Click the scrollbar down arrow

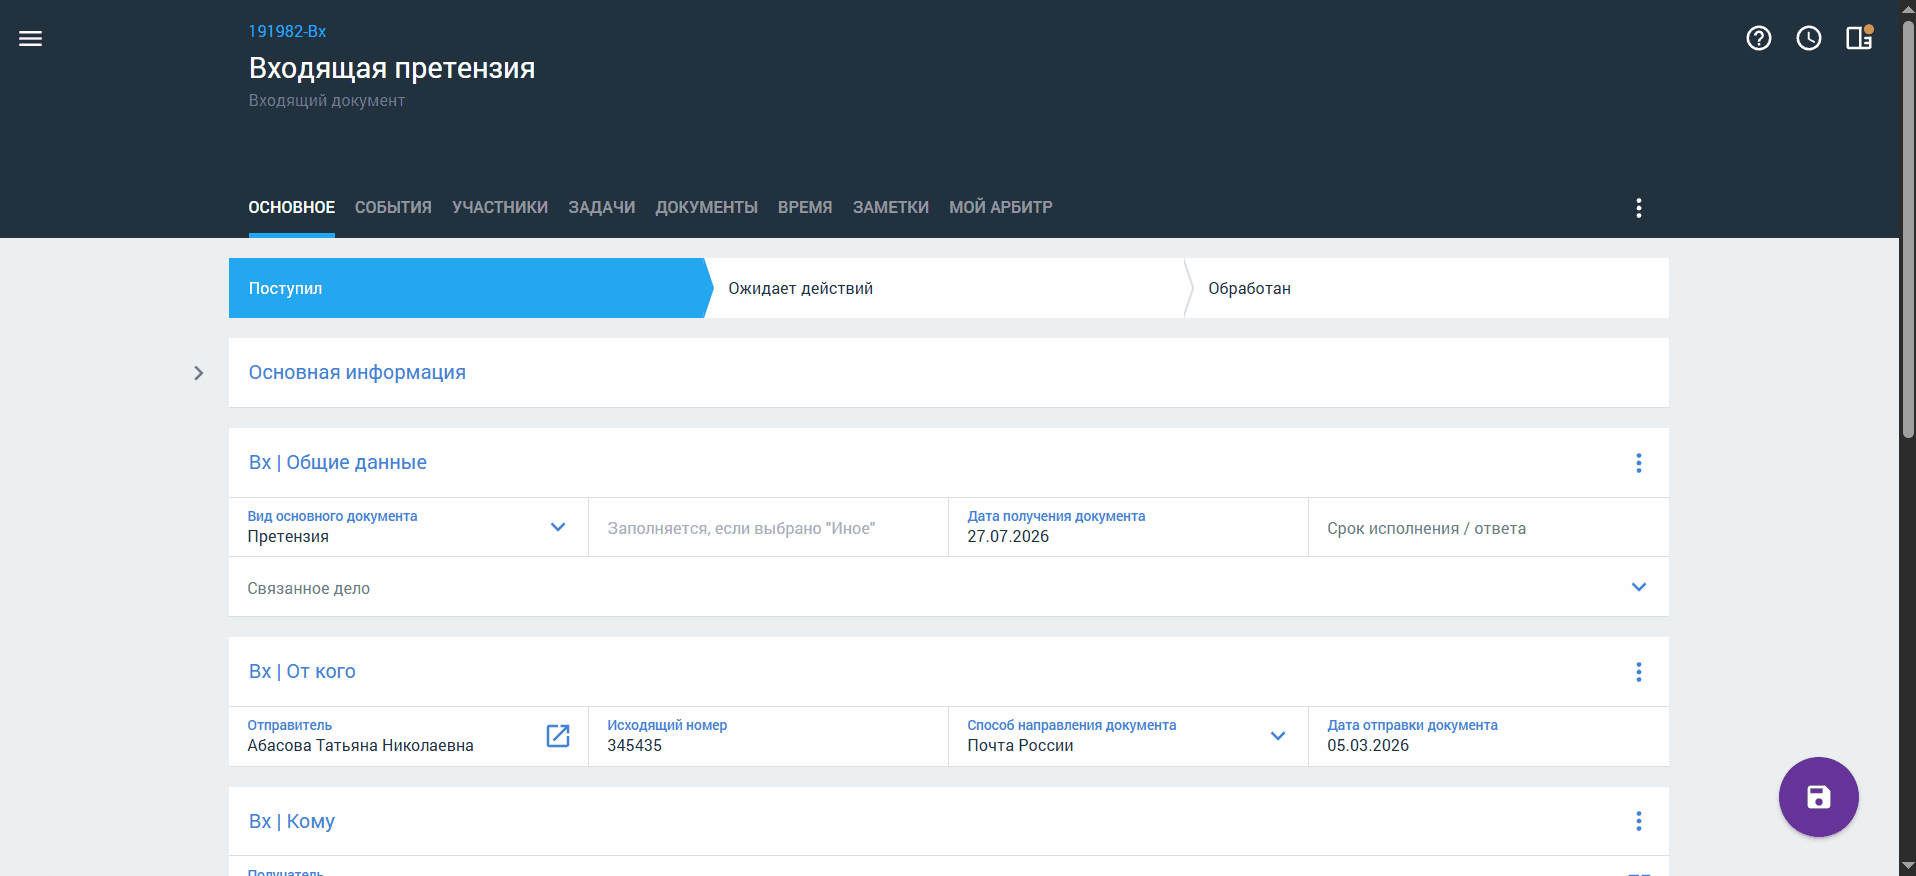pyautogui.click(x=1908, y=866)
